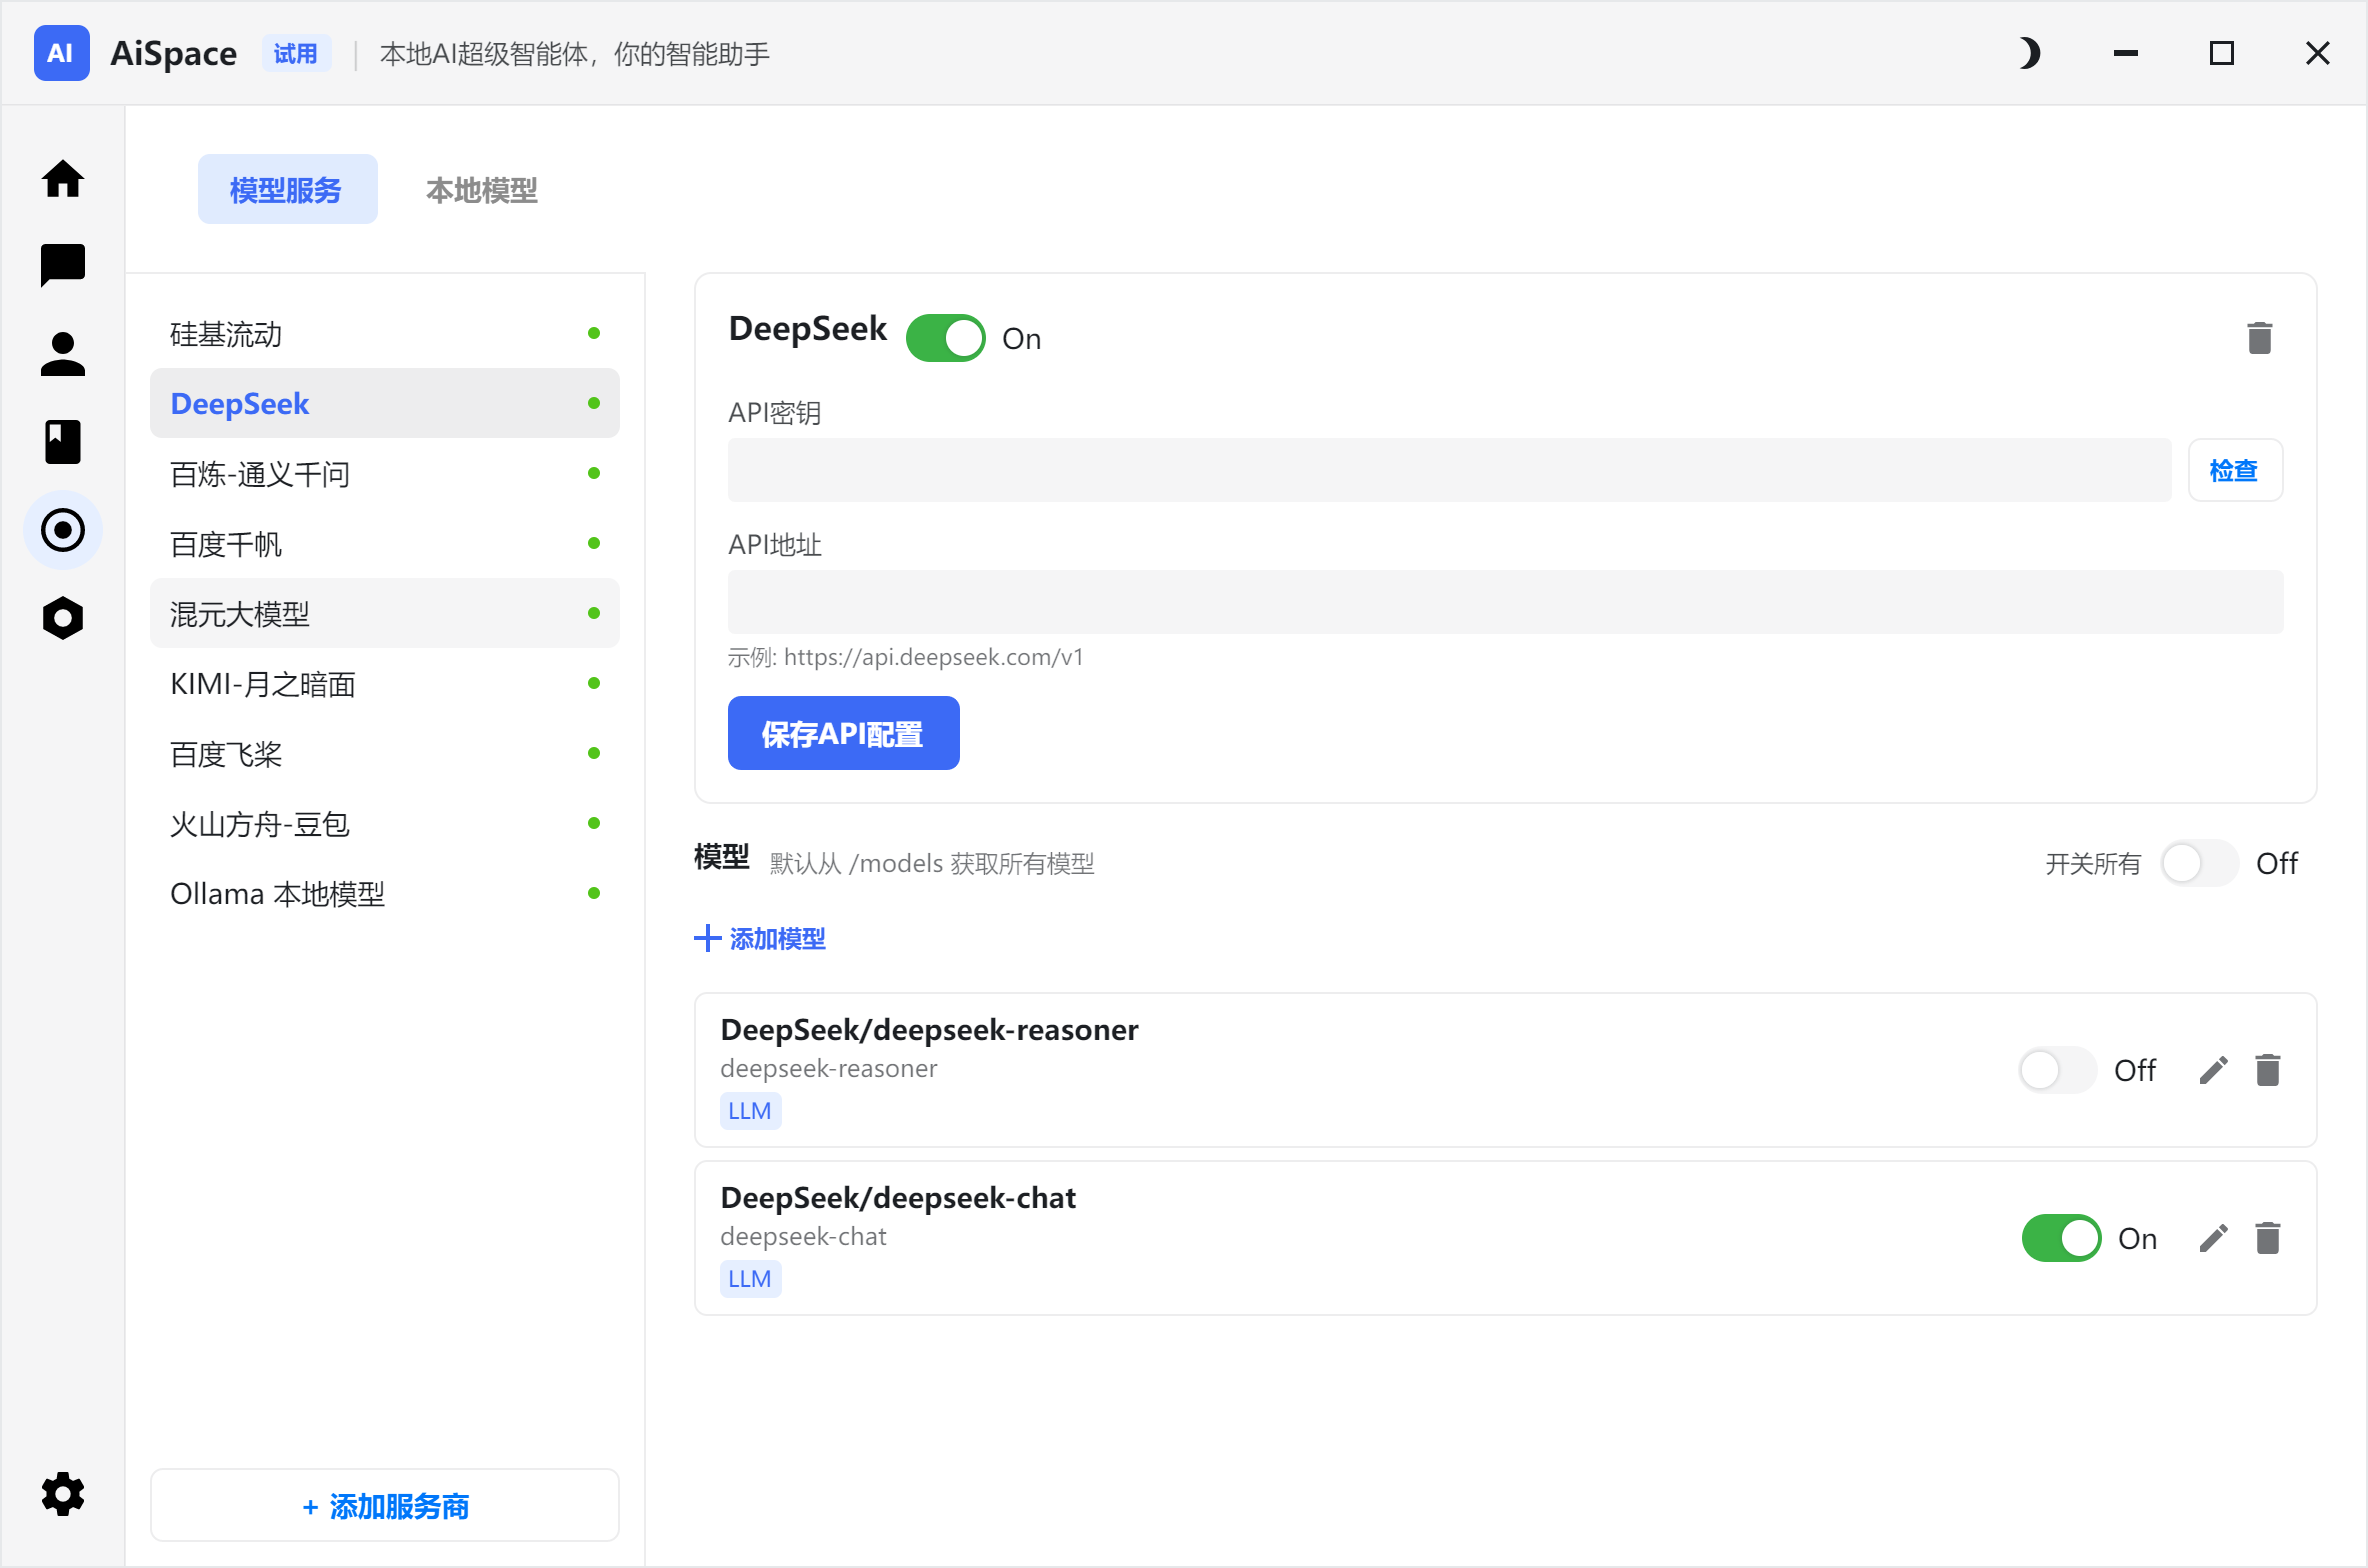Viewport: 2368px width, 1568px height.
Task: Click the DeepSeek/deepseek-reasoner model title
Action: pyautogui.click(x=929, y=1029)
